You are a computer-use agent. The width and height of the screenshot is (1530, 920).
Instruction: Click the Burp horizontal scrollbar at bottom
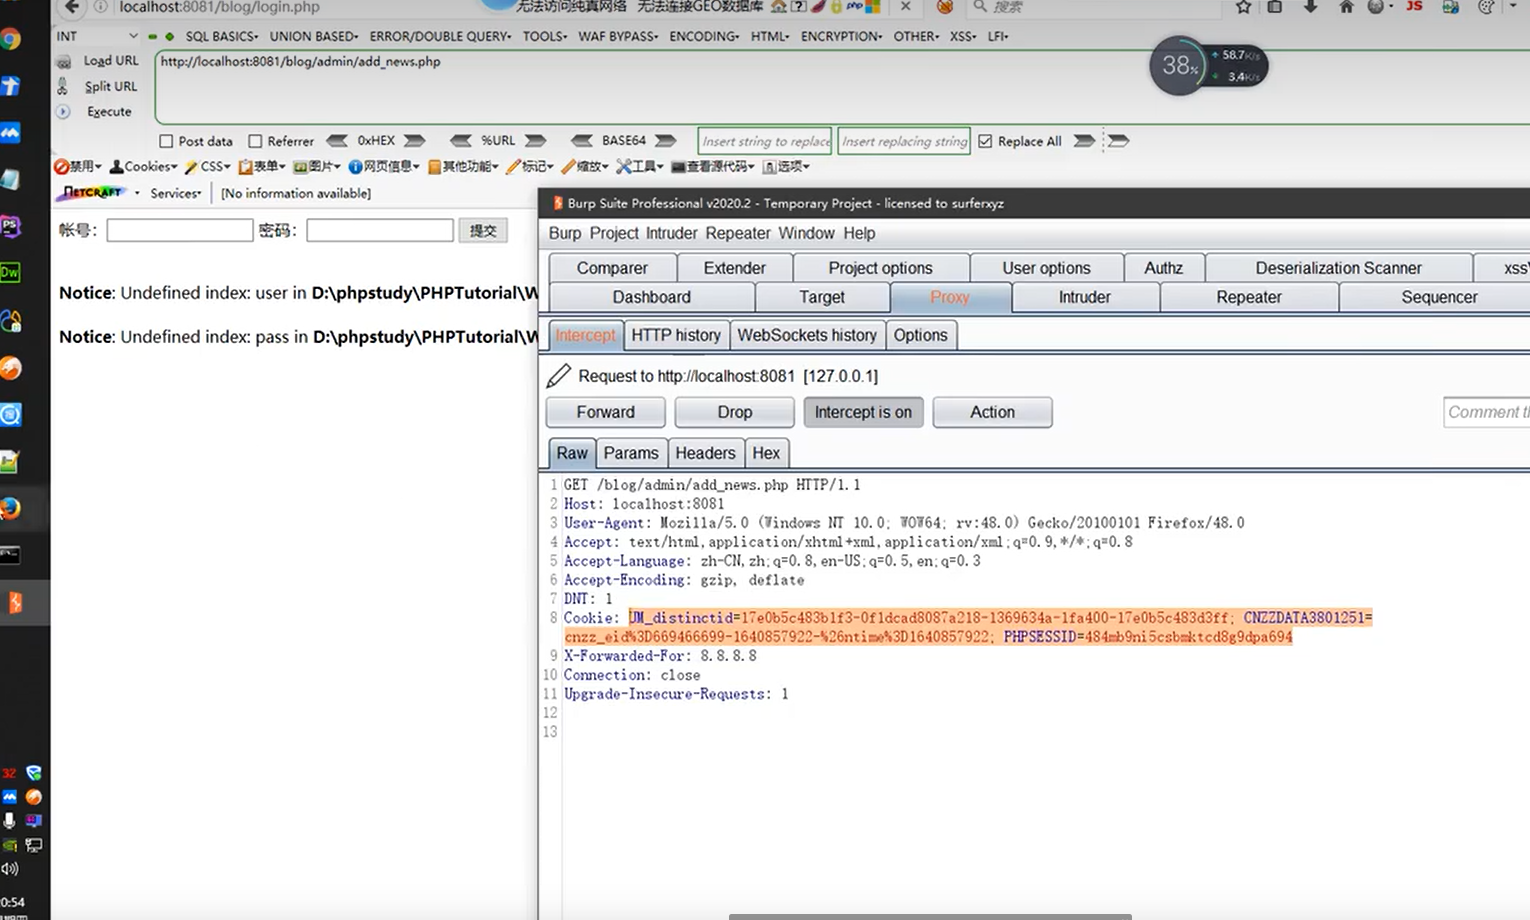pyautogui.click(x=930, y=916)
